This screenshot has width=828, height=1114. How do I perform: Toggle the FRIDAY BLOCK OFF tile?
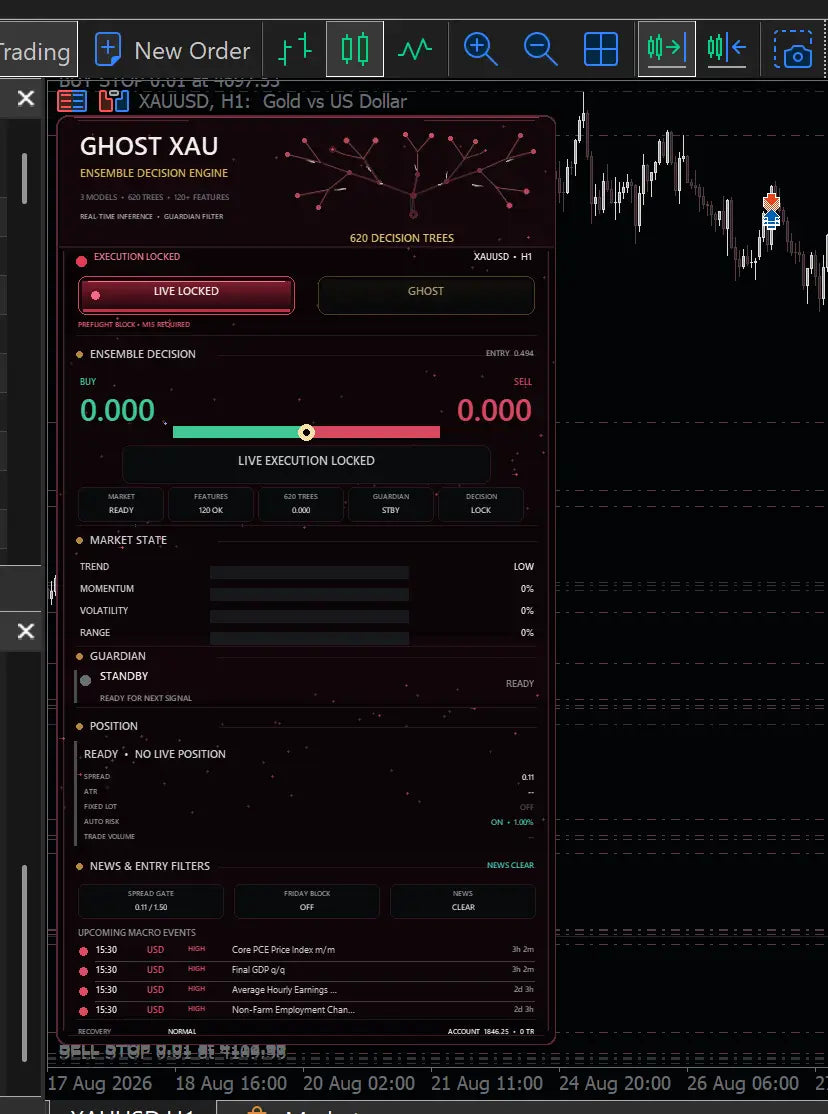coord(306,901)
